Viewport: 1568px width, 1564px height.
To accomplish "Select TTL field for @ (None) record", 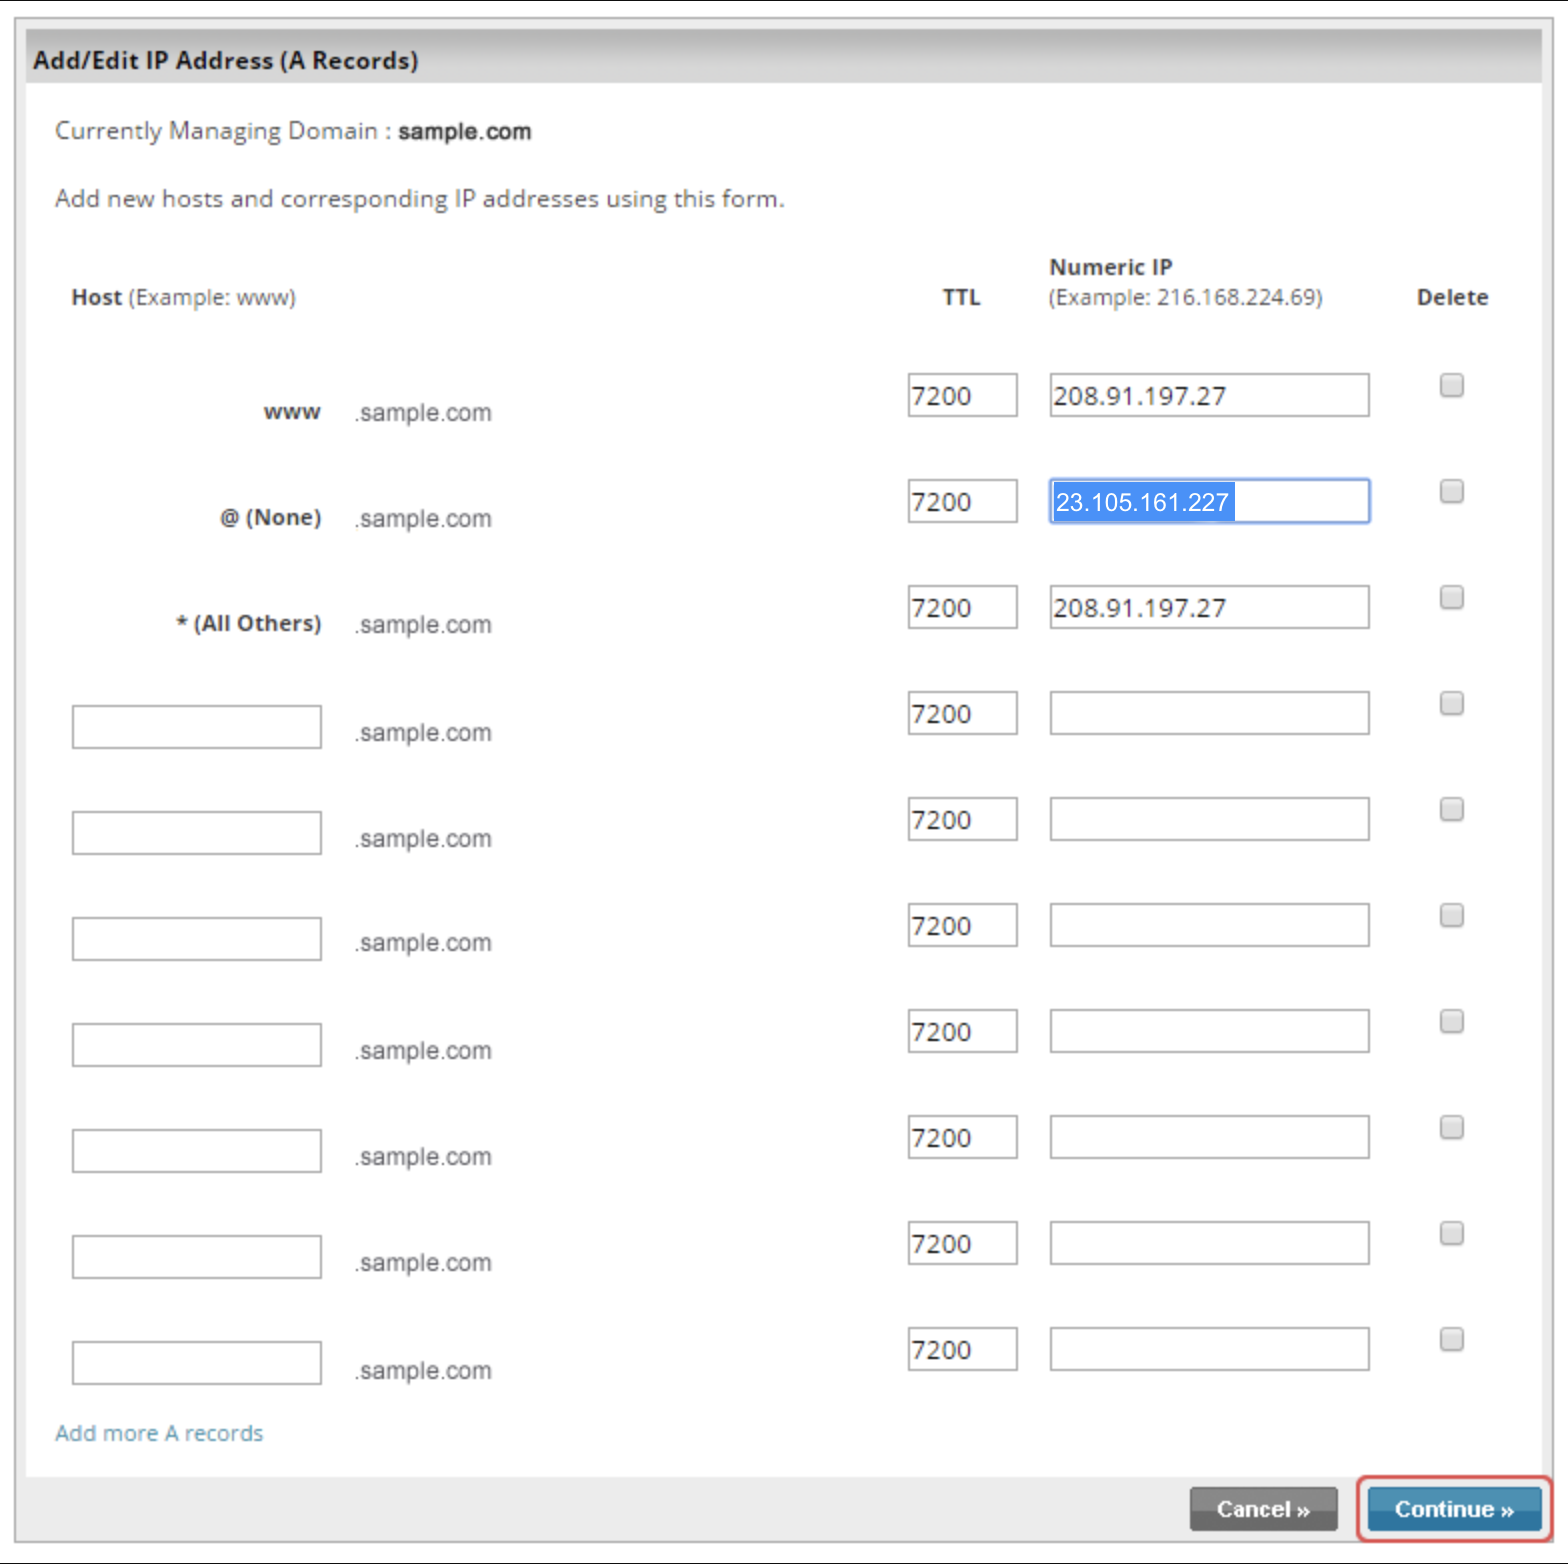I will (961, 502).
